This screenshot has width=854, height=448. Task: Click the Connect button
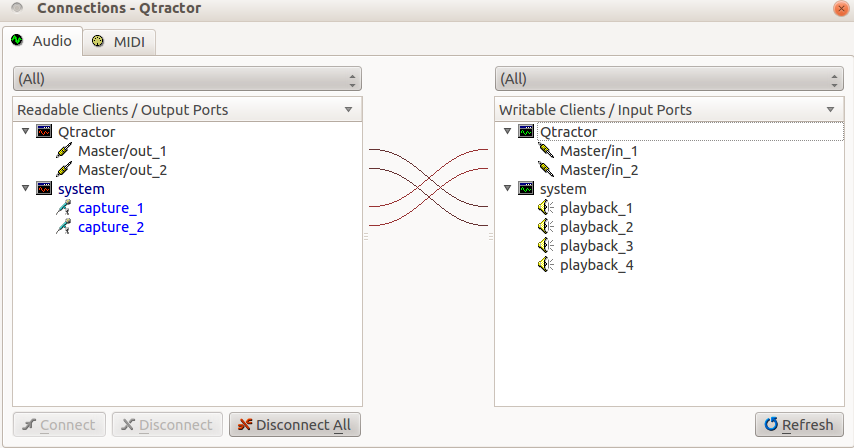(59, 425)
